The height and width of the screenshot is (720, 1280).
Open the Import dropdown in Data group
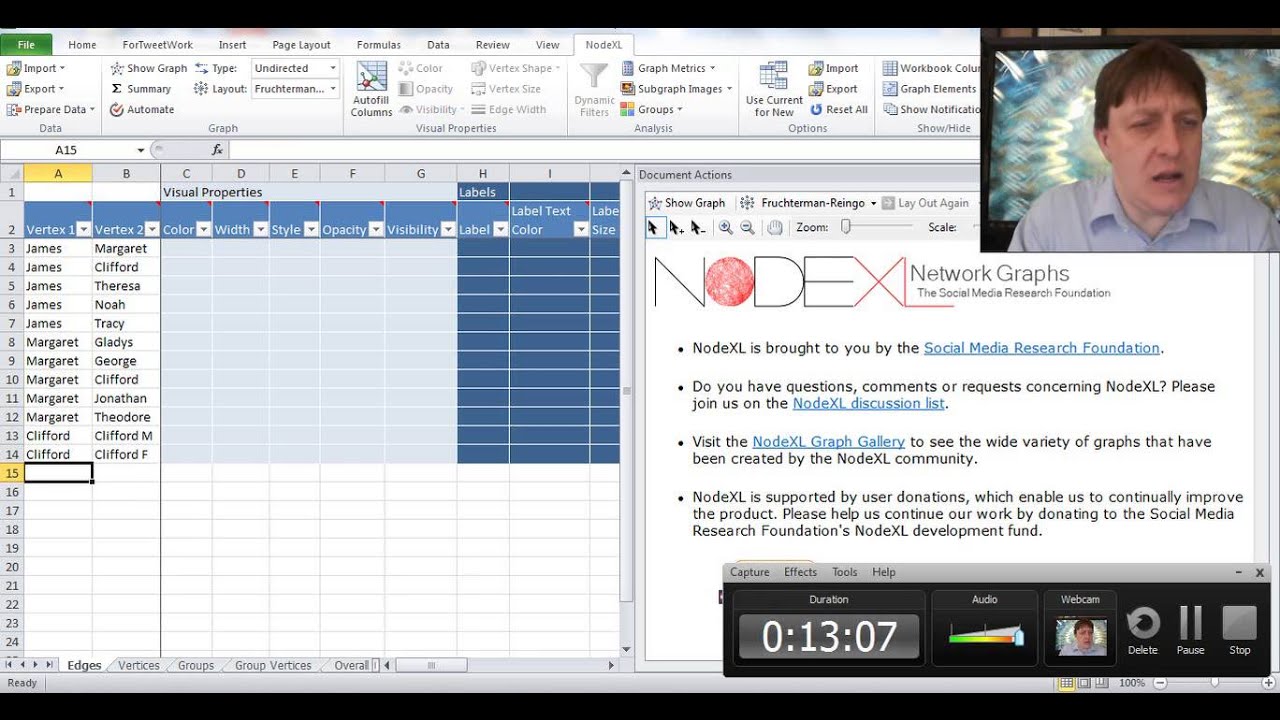pyautogui.click(x=36, y=68)
